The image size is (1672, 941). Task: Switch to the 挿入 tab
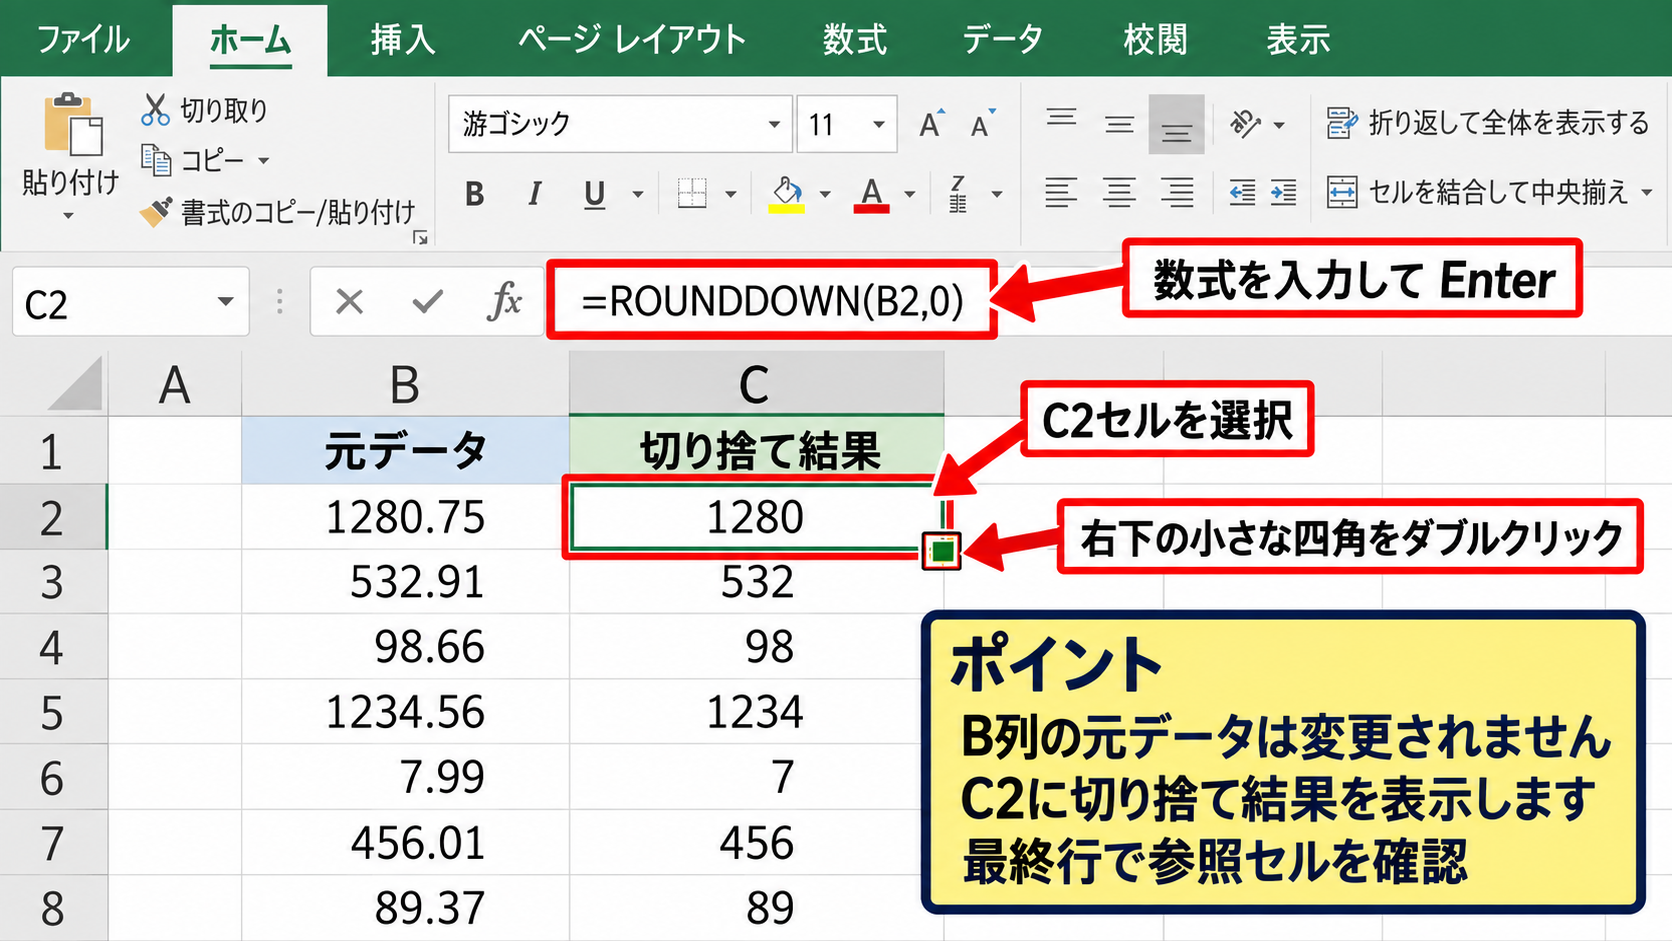(x=403, y=40)
